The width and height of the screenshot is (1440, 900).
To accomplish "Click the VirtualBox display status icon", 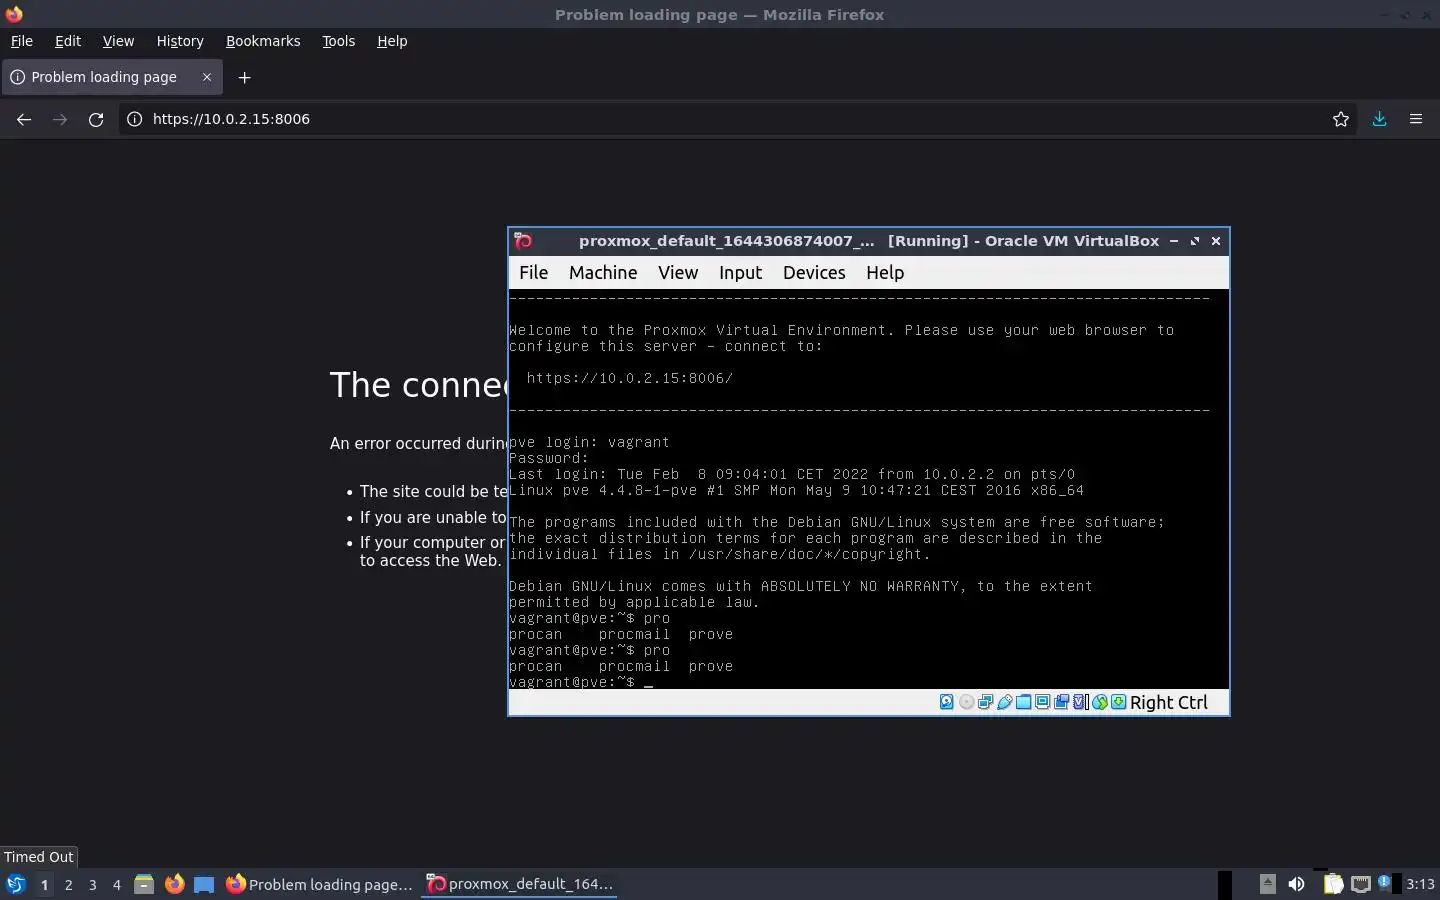I will click(1042, 702).
